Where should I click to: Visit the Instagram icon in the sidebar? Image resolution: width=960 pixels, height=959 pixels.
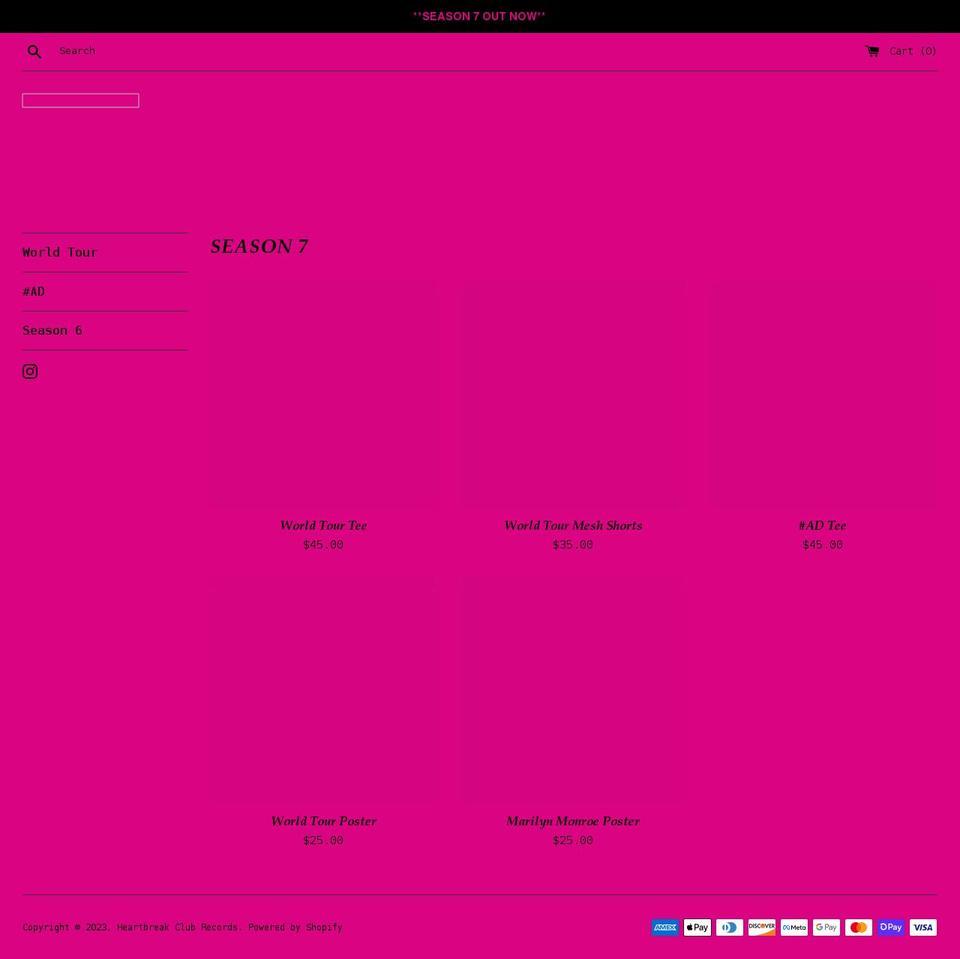click(30, 371)
